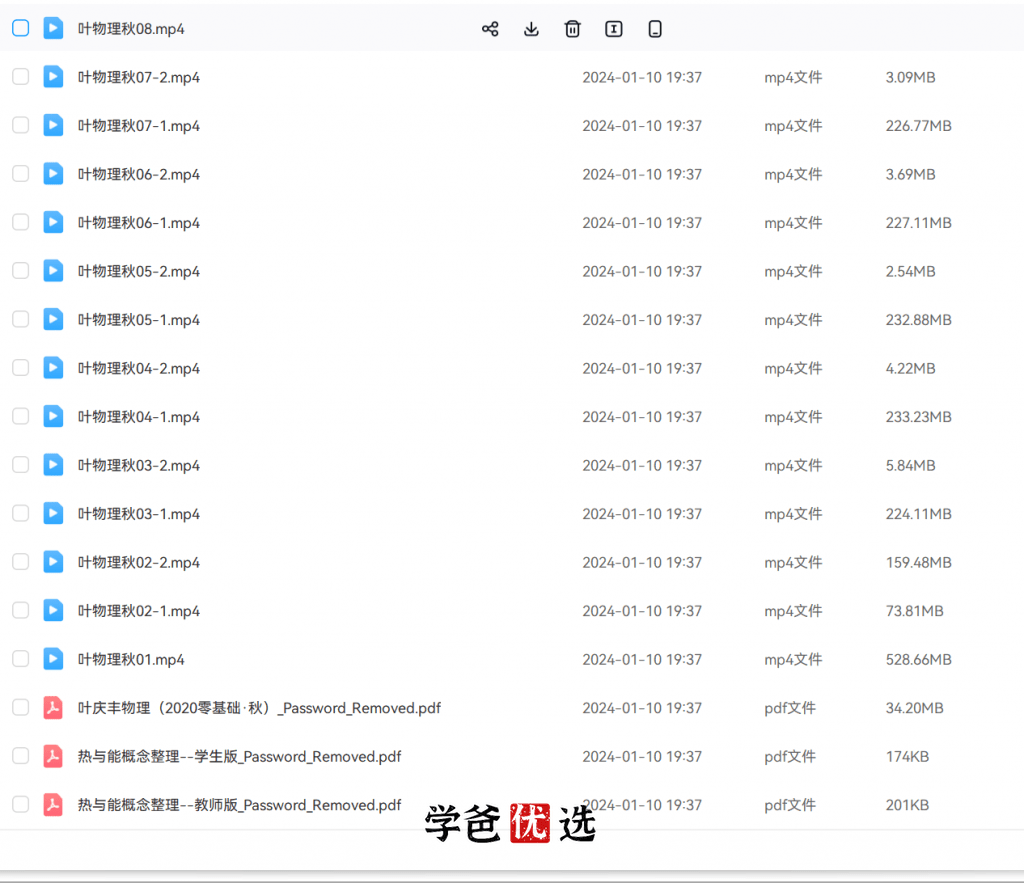This screenshot has height=883, width=1024.
Task: Open 叶庆丰物理（2020零基础·秋）_Password_Removed.pdf
Action: coord(259,708)
